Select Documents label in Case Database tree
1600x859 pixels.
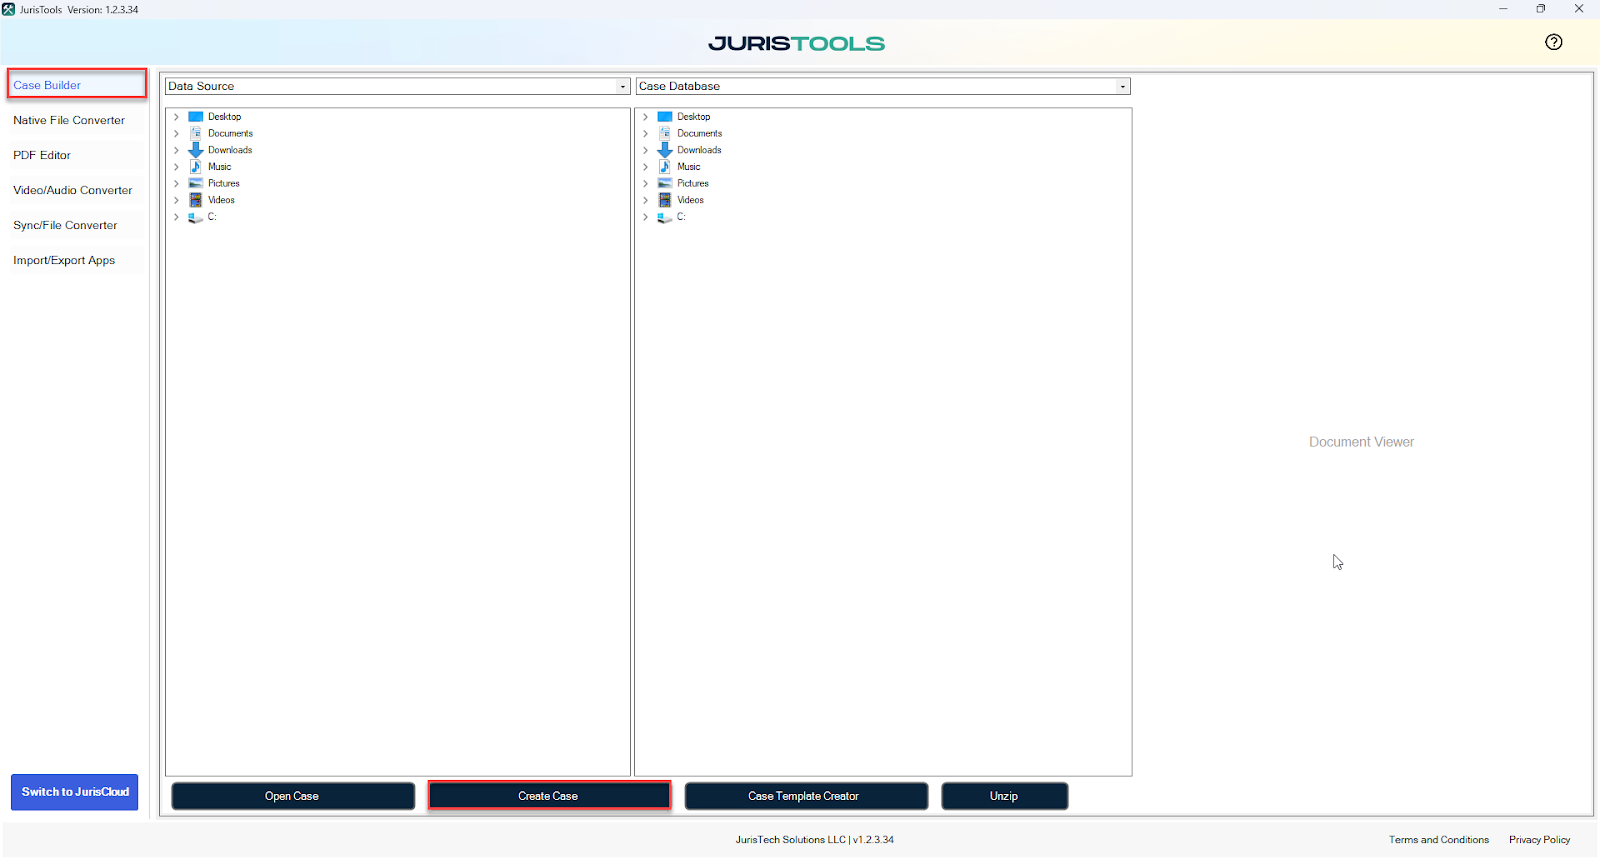[699, 133]
